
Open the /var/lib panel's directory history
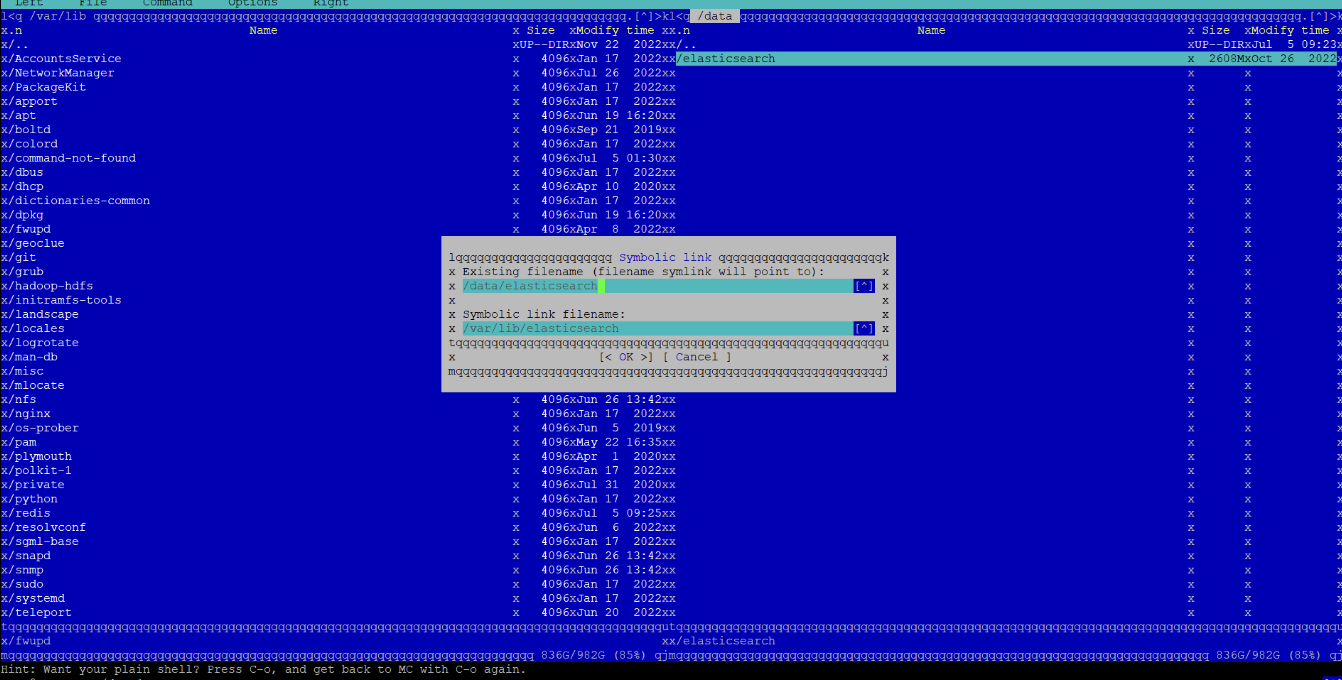(x=645, y=16)
